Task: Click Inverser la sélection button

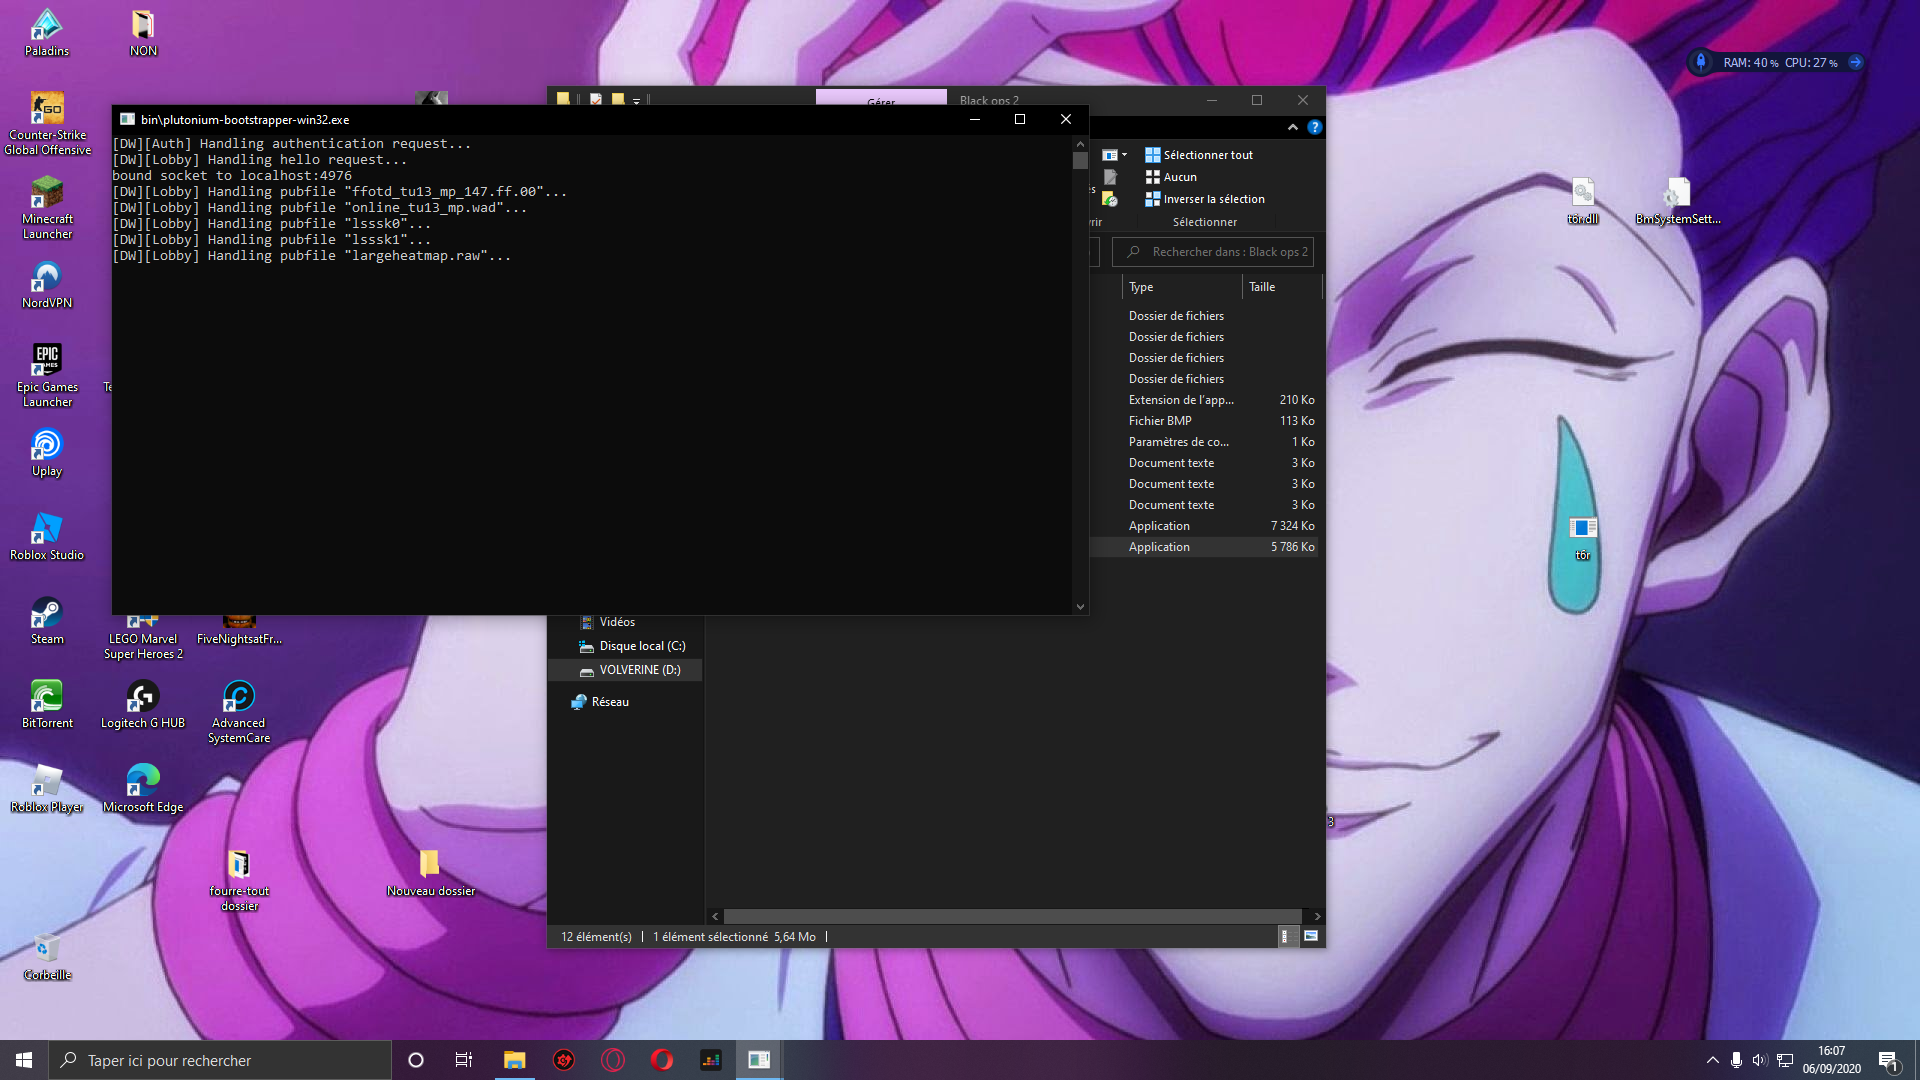Action: [1205, 199]
